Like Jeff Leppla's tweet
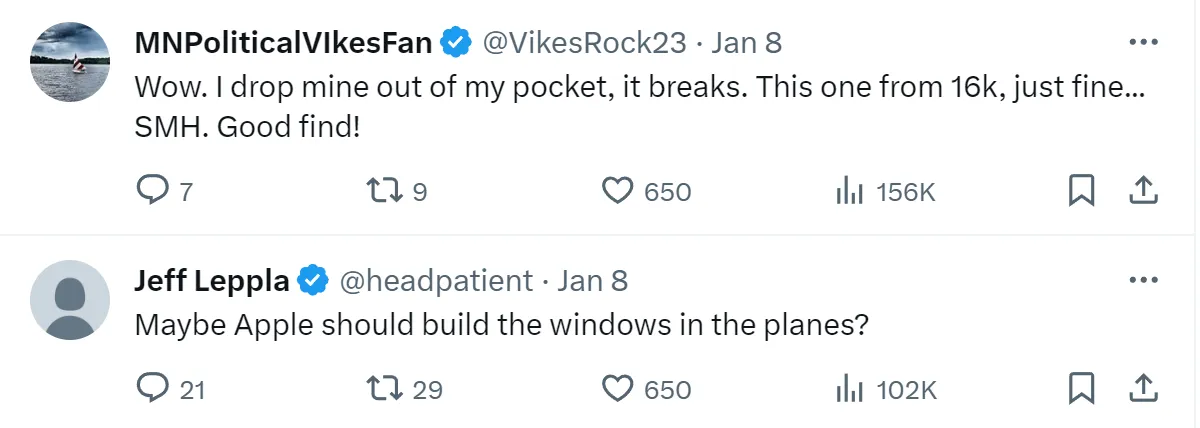The image size is (1200, 428). (x=620, y=388)
